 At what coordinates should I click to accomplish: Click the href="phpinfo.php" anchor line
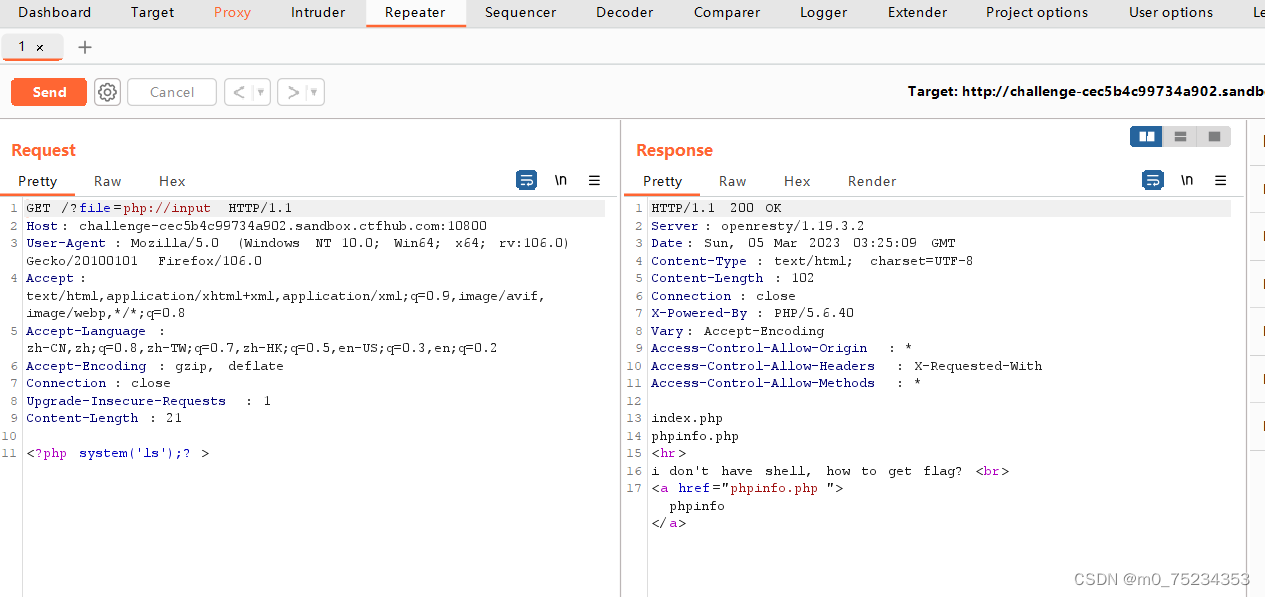(747, 488)
